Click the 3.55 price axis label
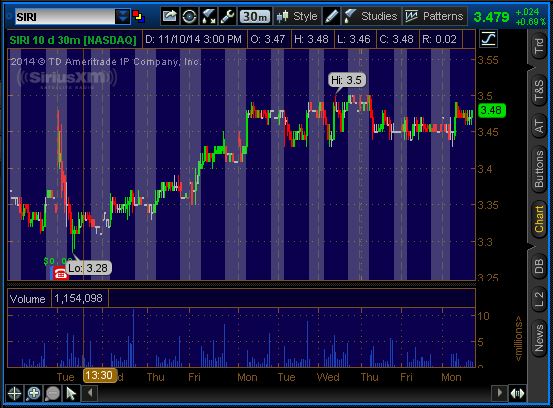This screenshot has width=553, height=408. [x=488, y=60]
